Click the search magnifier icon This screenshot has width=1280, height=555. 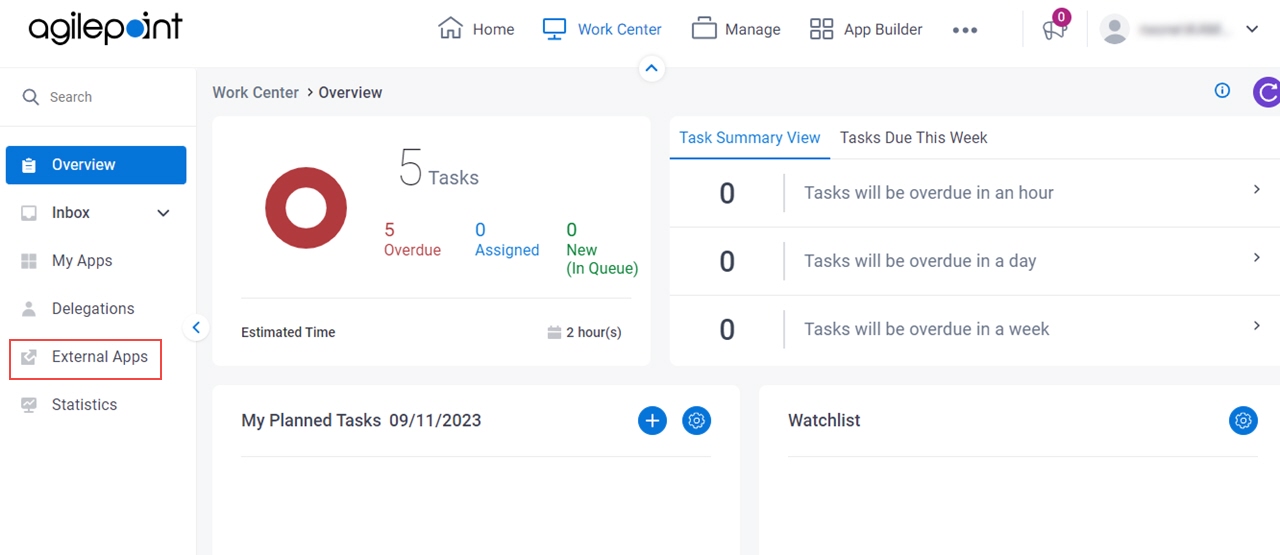31,96
